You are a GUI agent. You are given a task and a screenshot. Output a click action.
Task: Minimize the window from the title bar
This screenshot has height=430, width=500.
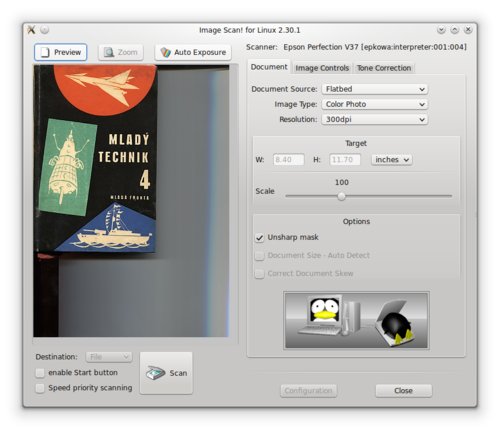(441, 30)
